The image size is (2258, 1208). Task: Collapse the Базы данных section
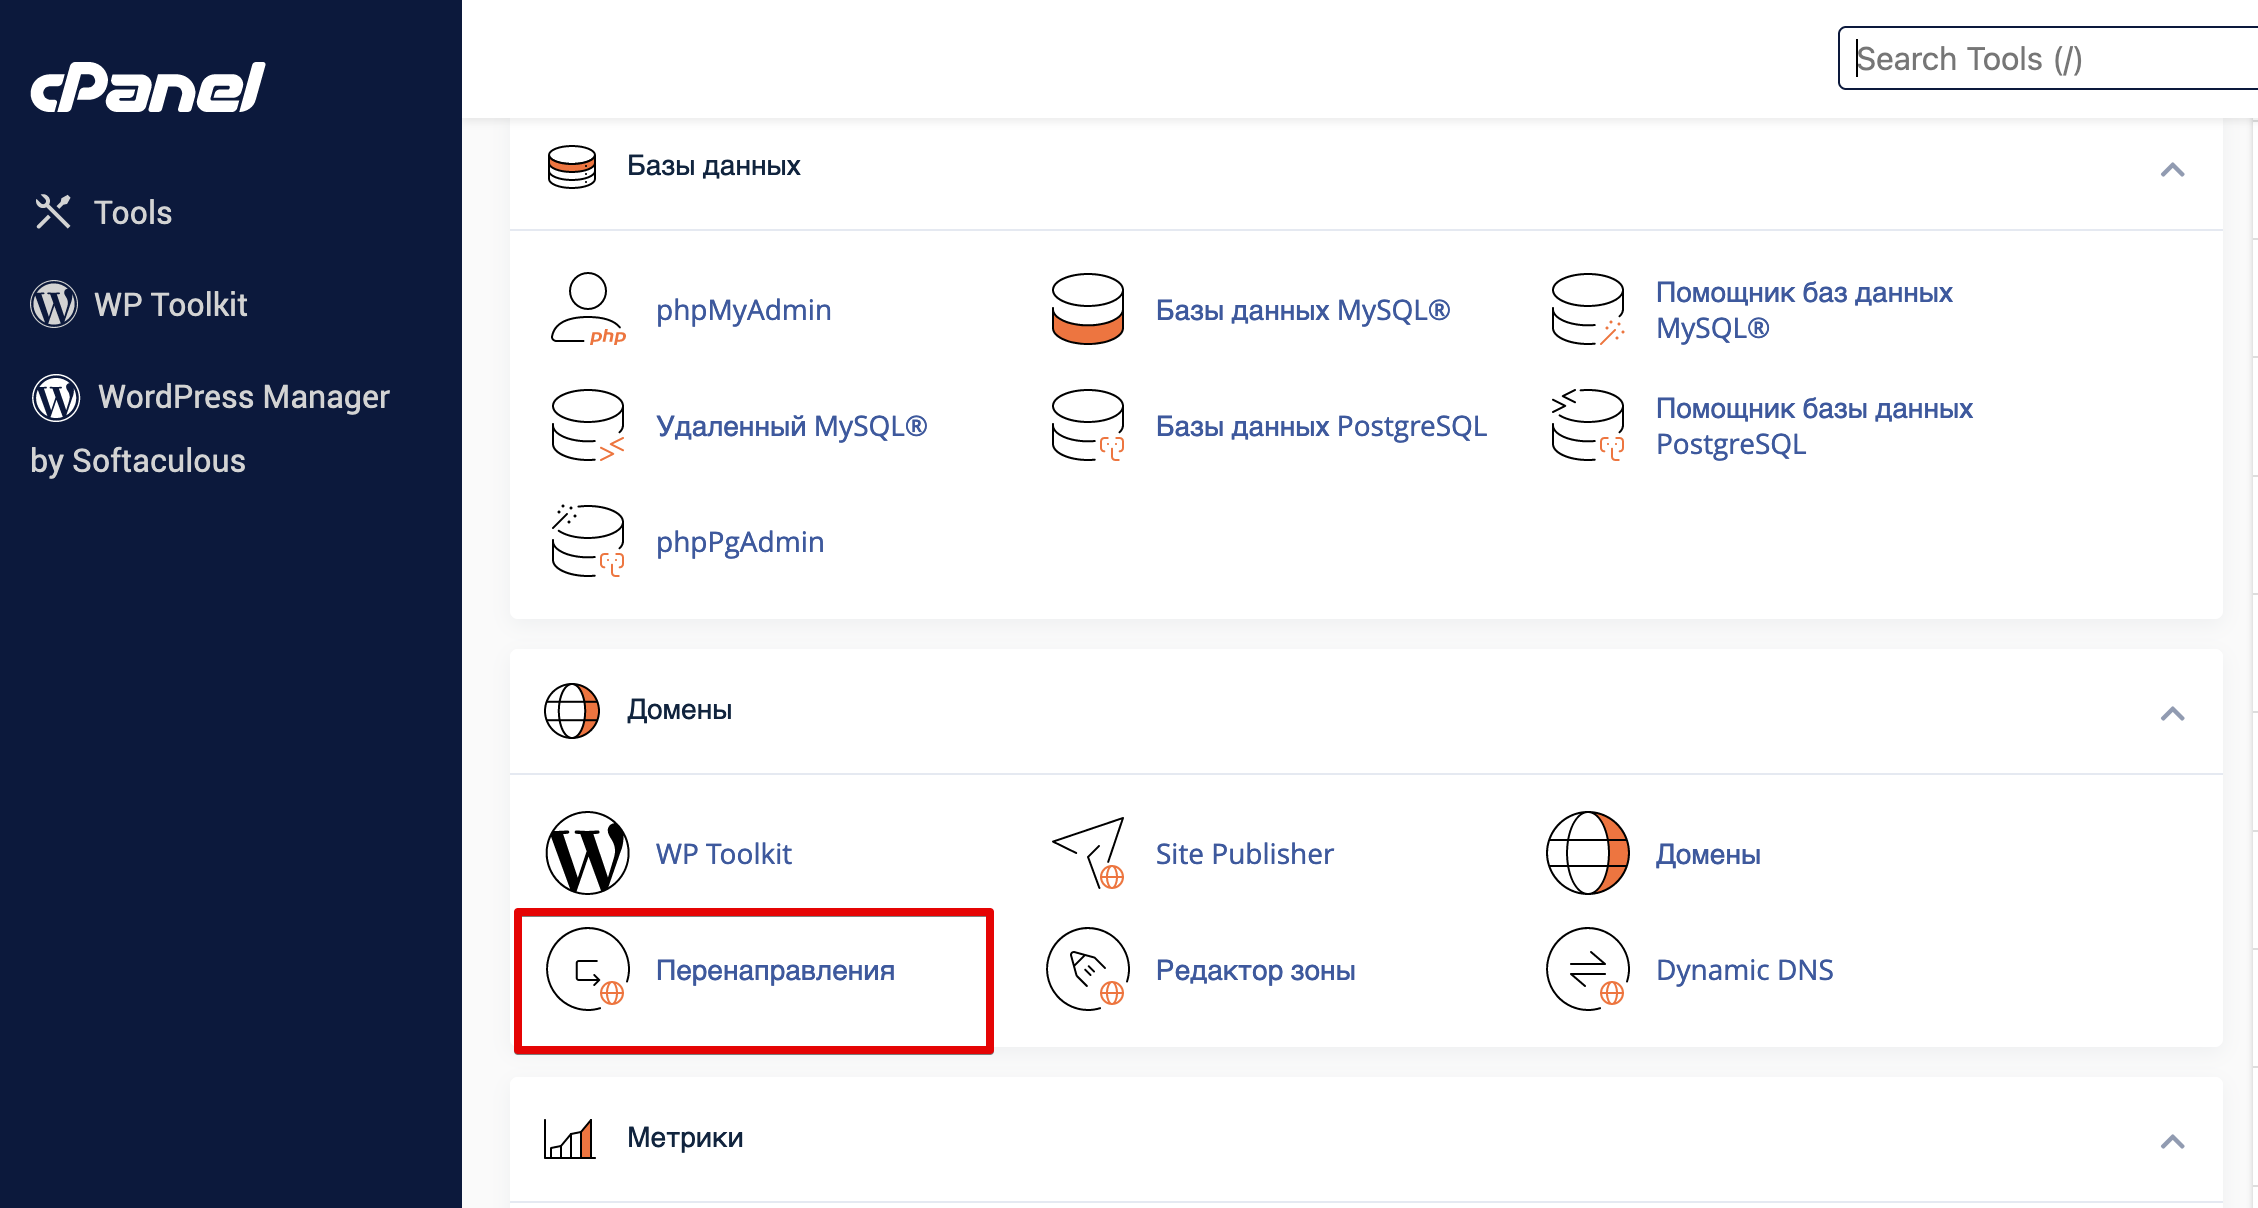click(2172, 170)
